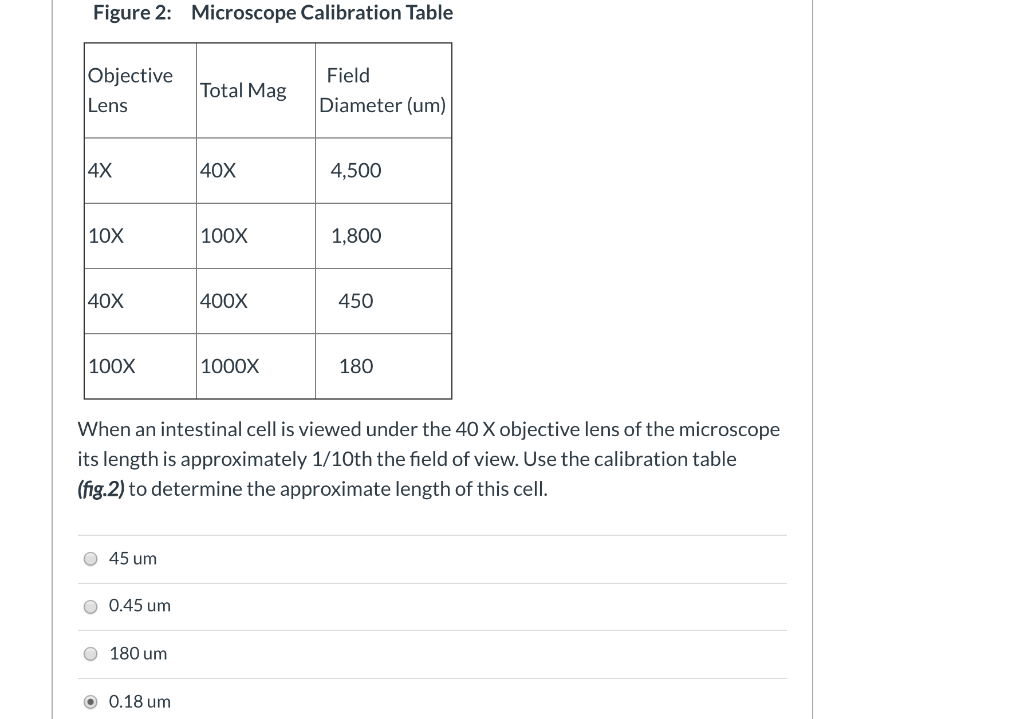Click the 40X objective lens table cell
The width and height of the screenshot is (1024, 719).
click(103, 300)
